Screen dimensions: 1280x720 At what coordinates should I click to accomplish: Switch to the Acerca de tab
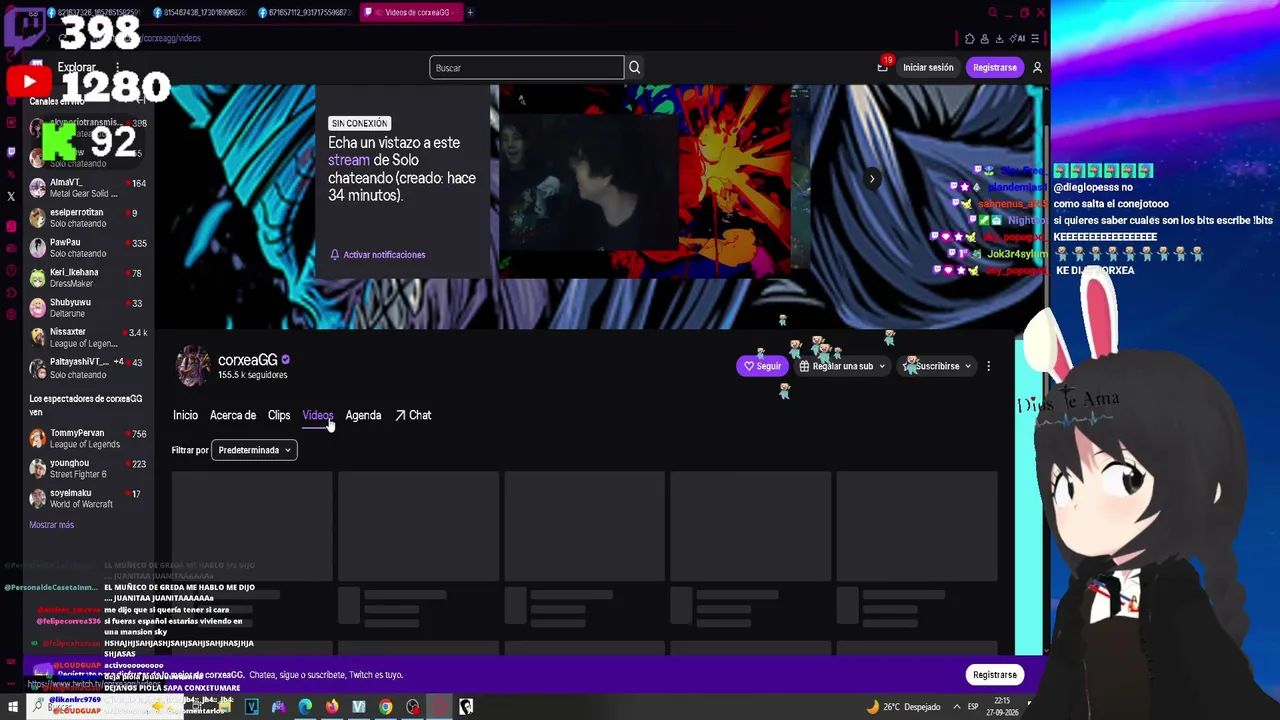233,415
